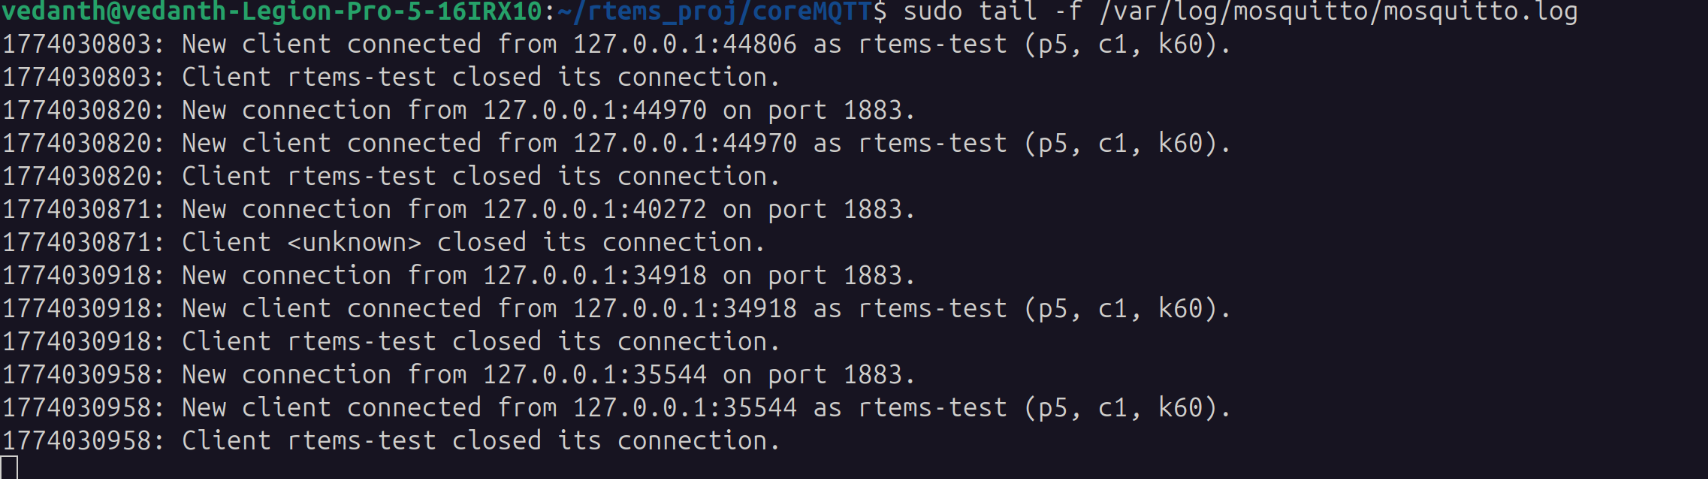This screenshot has height=479, width=1708.
Task: Click the -f flag in the command
Action: (x=1068, y=12)
